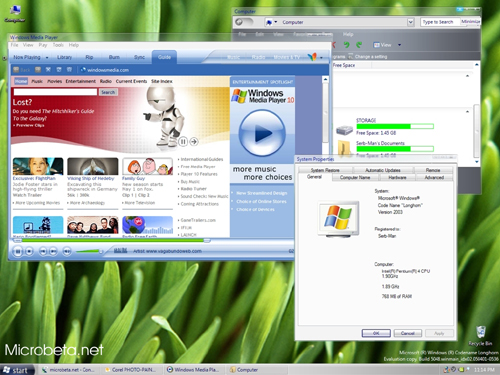Open the Movies link in the site navigation
Viewport: 500px width, 375px height.
tap(54, 81)
